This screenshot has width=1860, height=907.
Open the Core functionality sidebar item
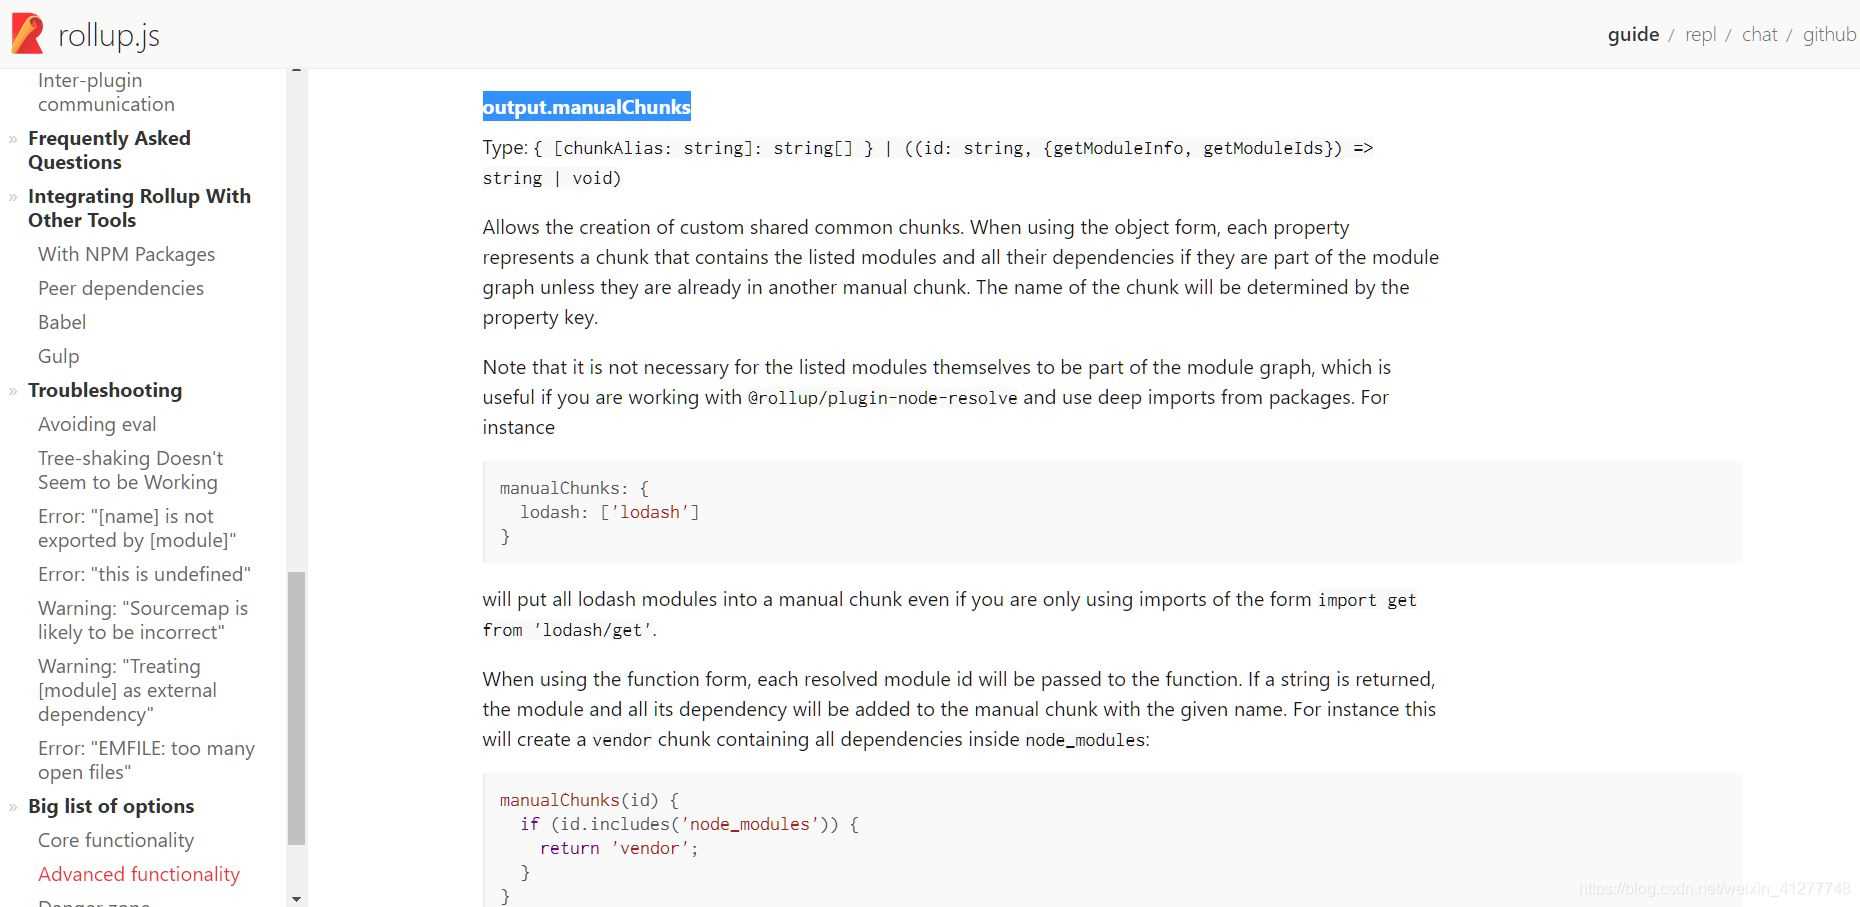click(116, 840)
